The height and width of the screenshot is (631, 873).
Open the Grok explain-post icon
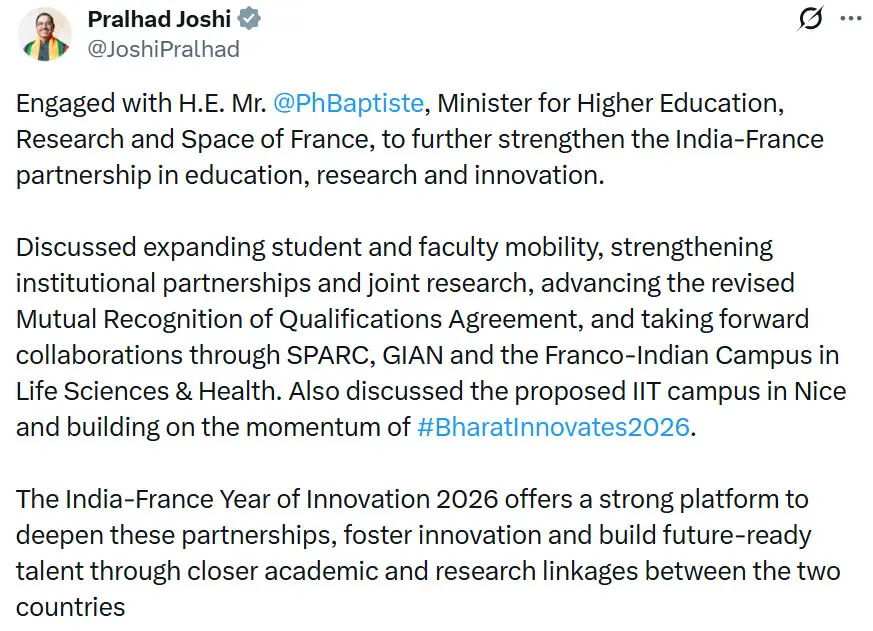[810, 19]
